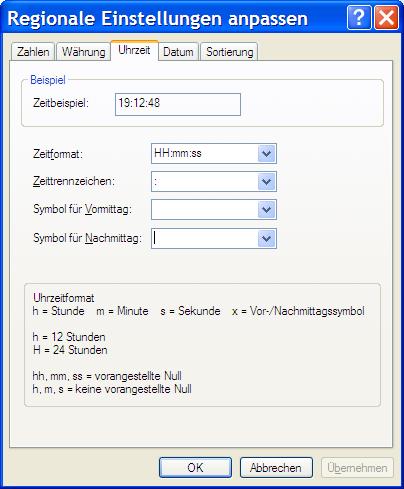The image size is (404, 489).
Task: Confirm with the OK button
Action: (x=195, y=468)
